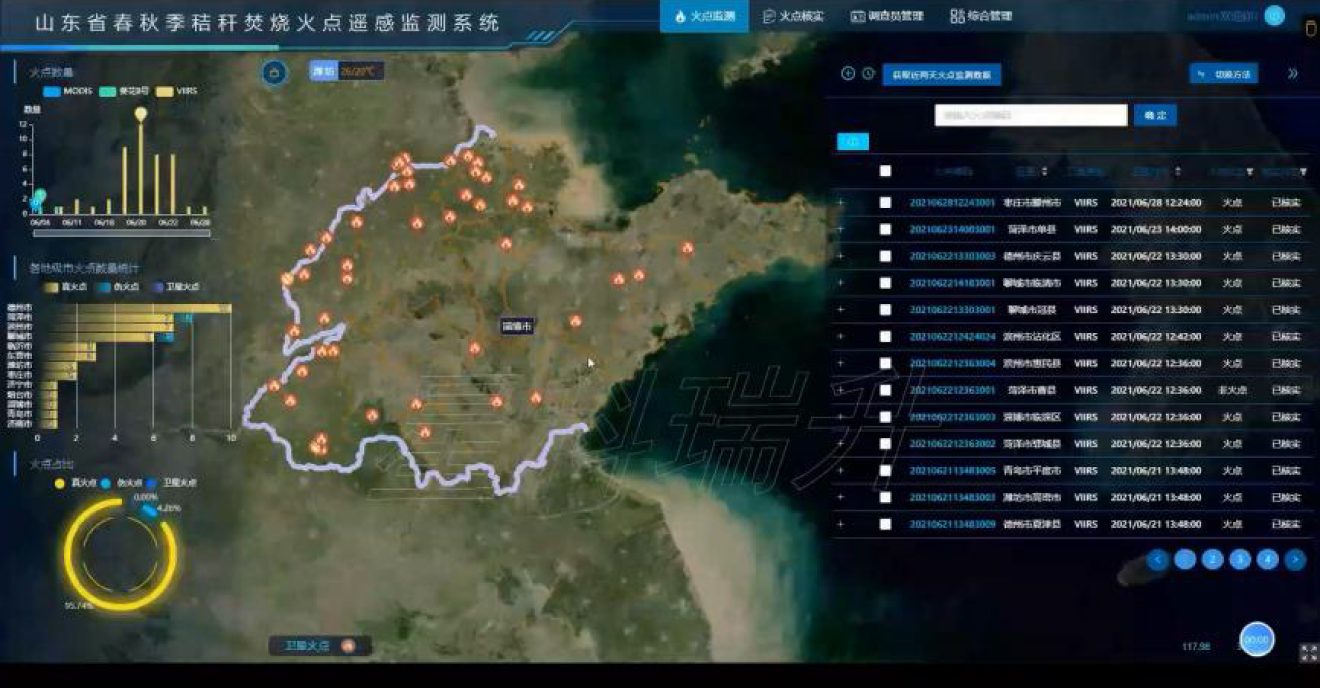Image resolution: width=1320 pixels, height=688 pixels.
Task: Click the clock history icon
Action: (868, 73)
